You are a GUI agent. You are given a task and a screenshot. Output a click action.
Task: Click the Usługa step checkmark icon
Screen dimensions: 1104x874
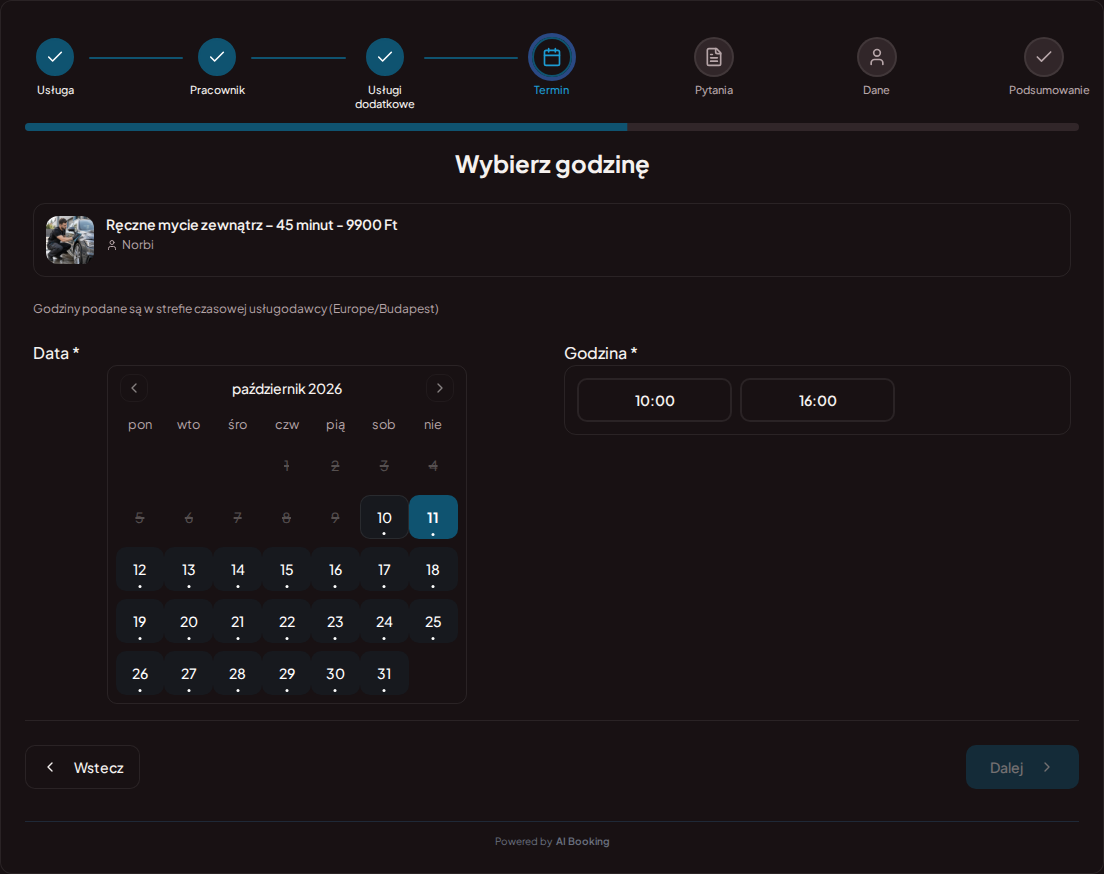(x=55, y=57)
